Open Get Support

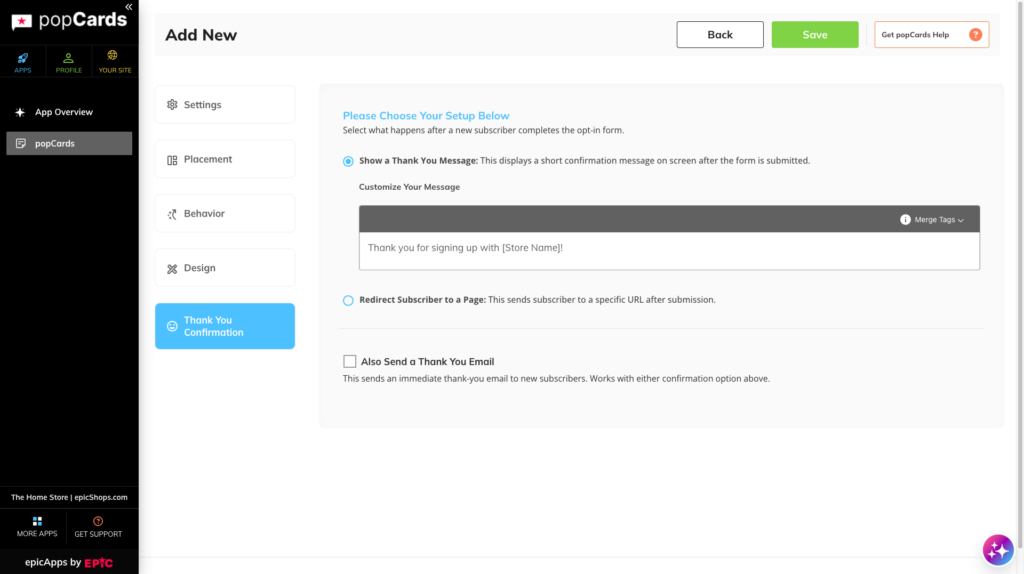point(98,526)
